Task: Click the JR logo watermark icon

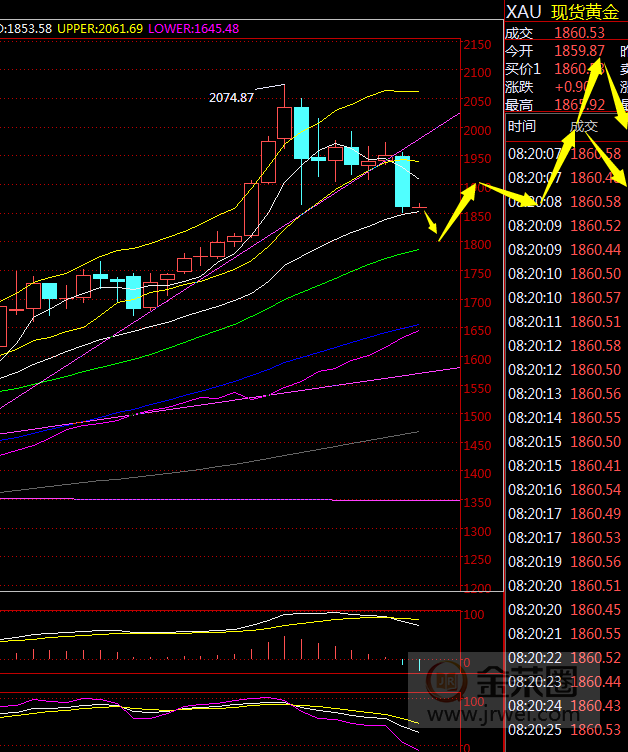Action: click(x=447, y=684)
